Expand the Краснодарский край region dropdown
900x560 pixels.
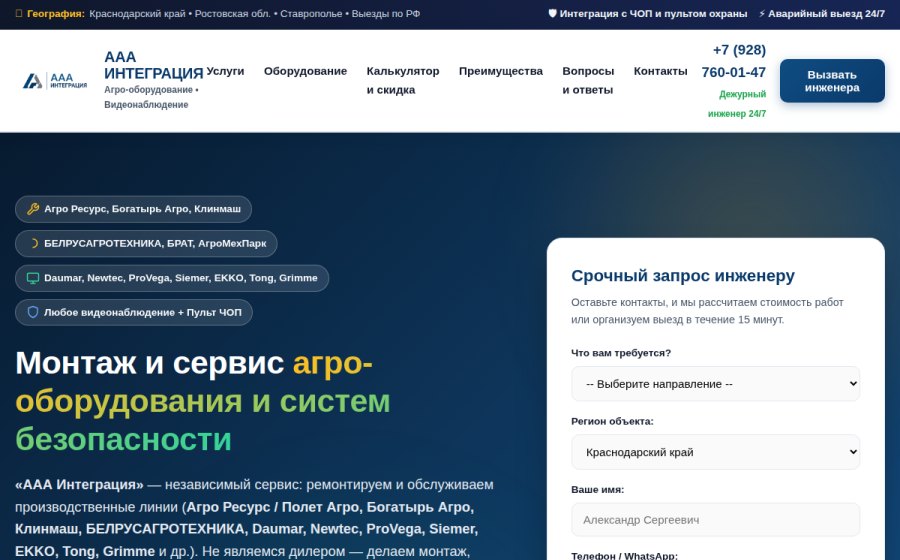point(715,452)
